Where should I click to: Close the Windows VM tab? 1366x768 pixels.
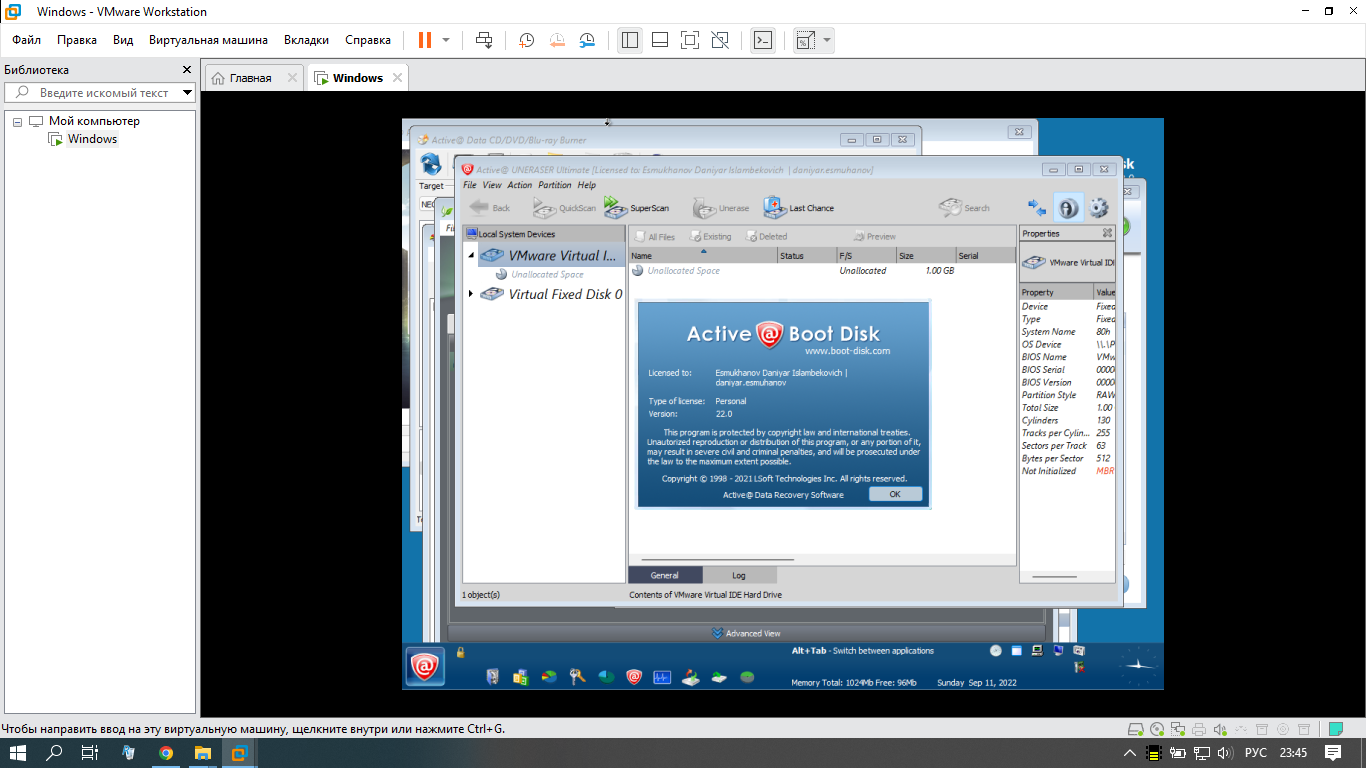click(397, 77)
